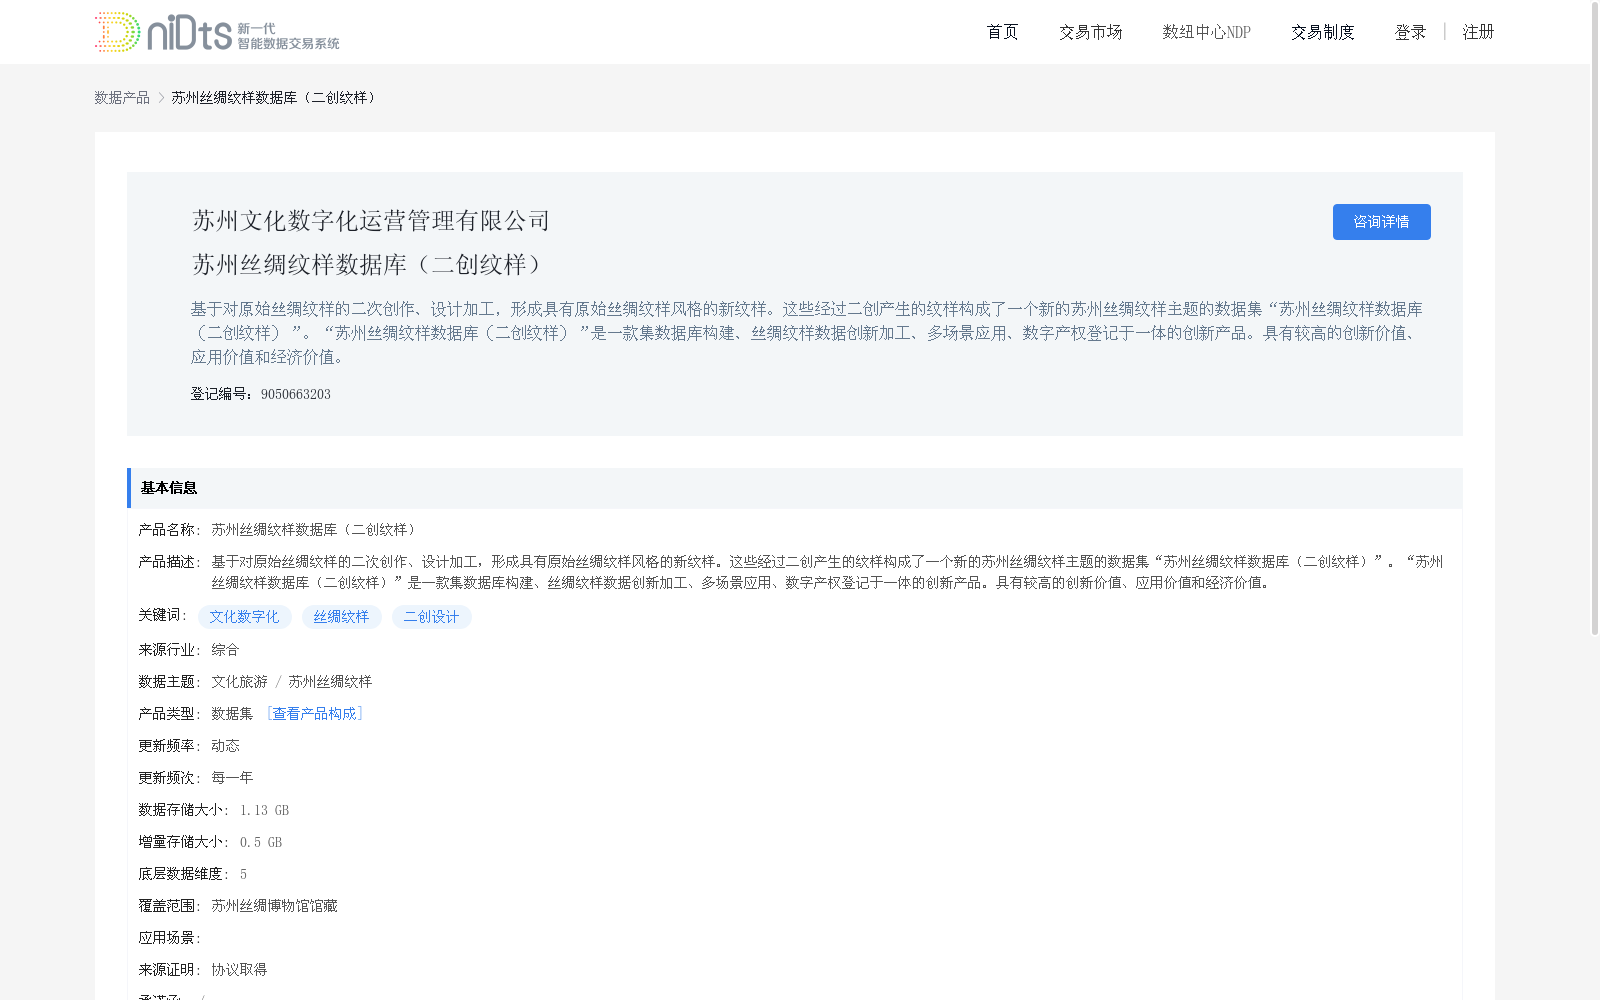This screenshot has height=1000, width=1600.
Task: Click the page vertical scrollbar
Action: [1595, 320]
